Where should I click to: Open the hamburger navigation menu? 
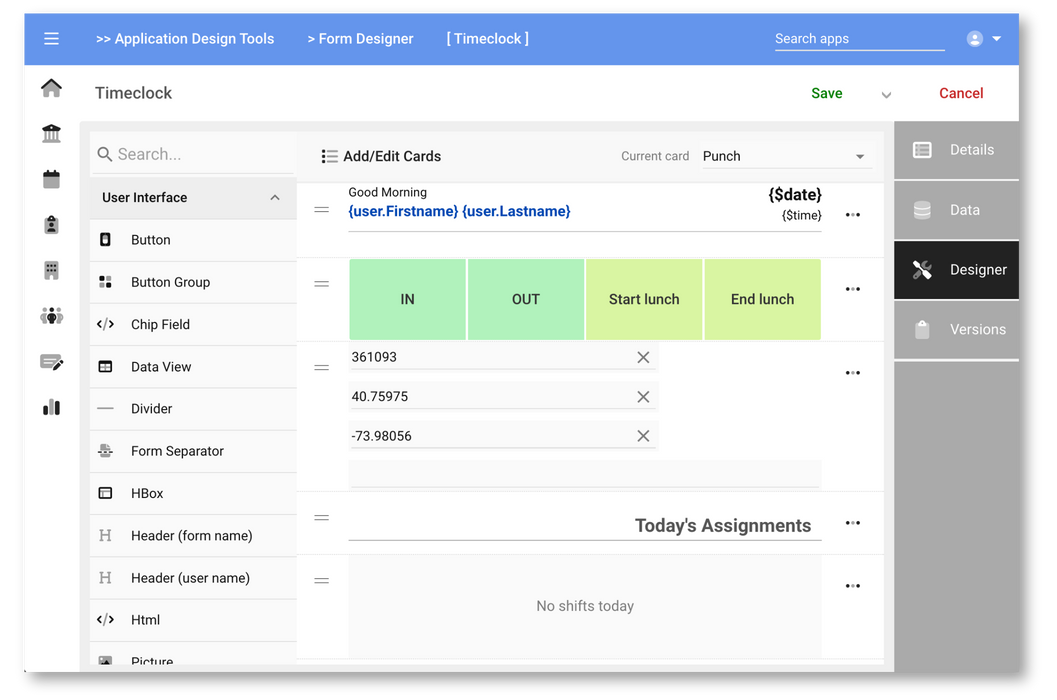coord(51,39)
